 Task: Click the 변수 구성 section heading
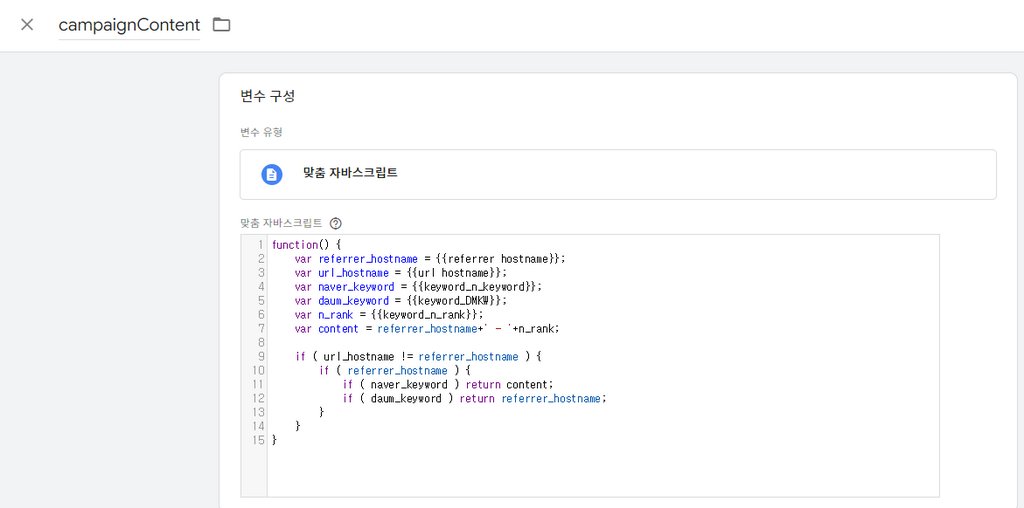pos(268,96)
